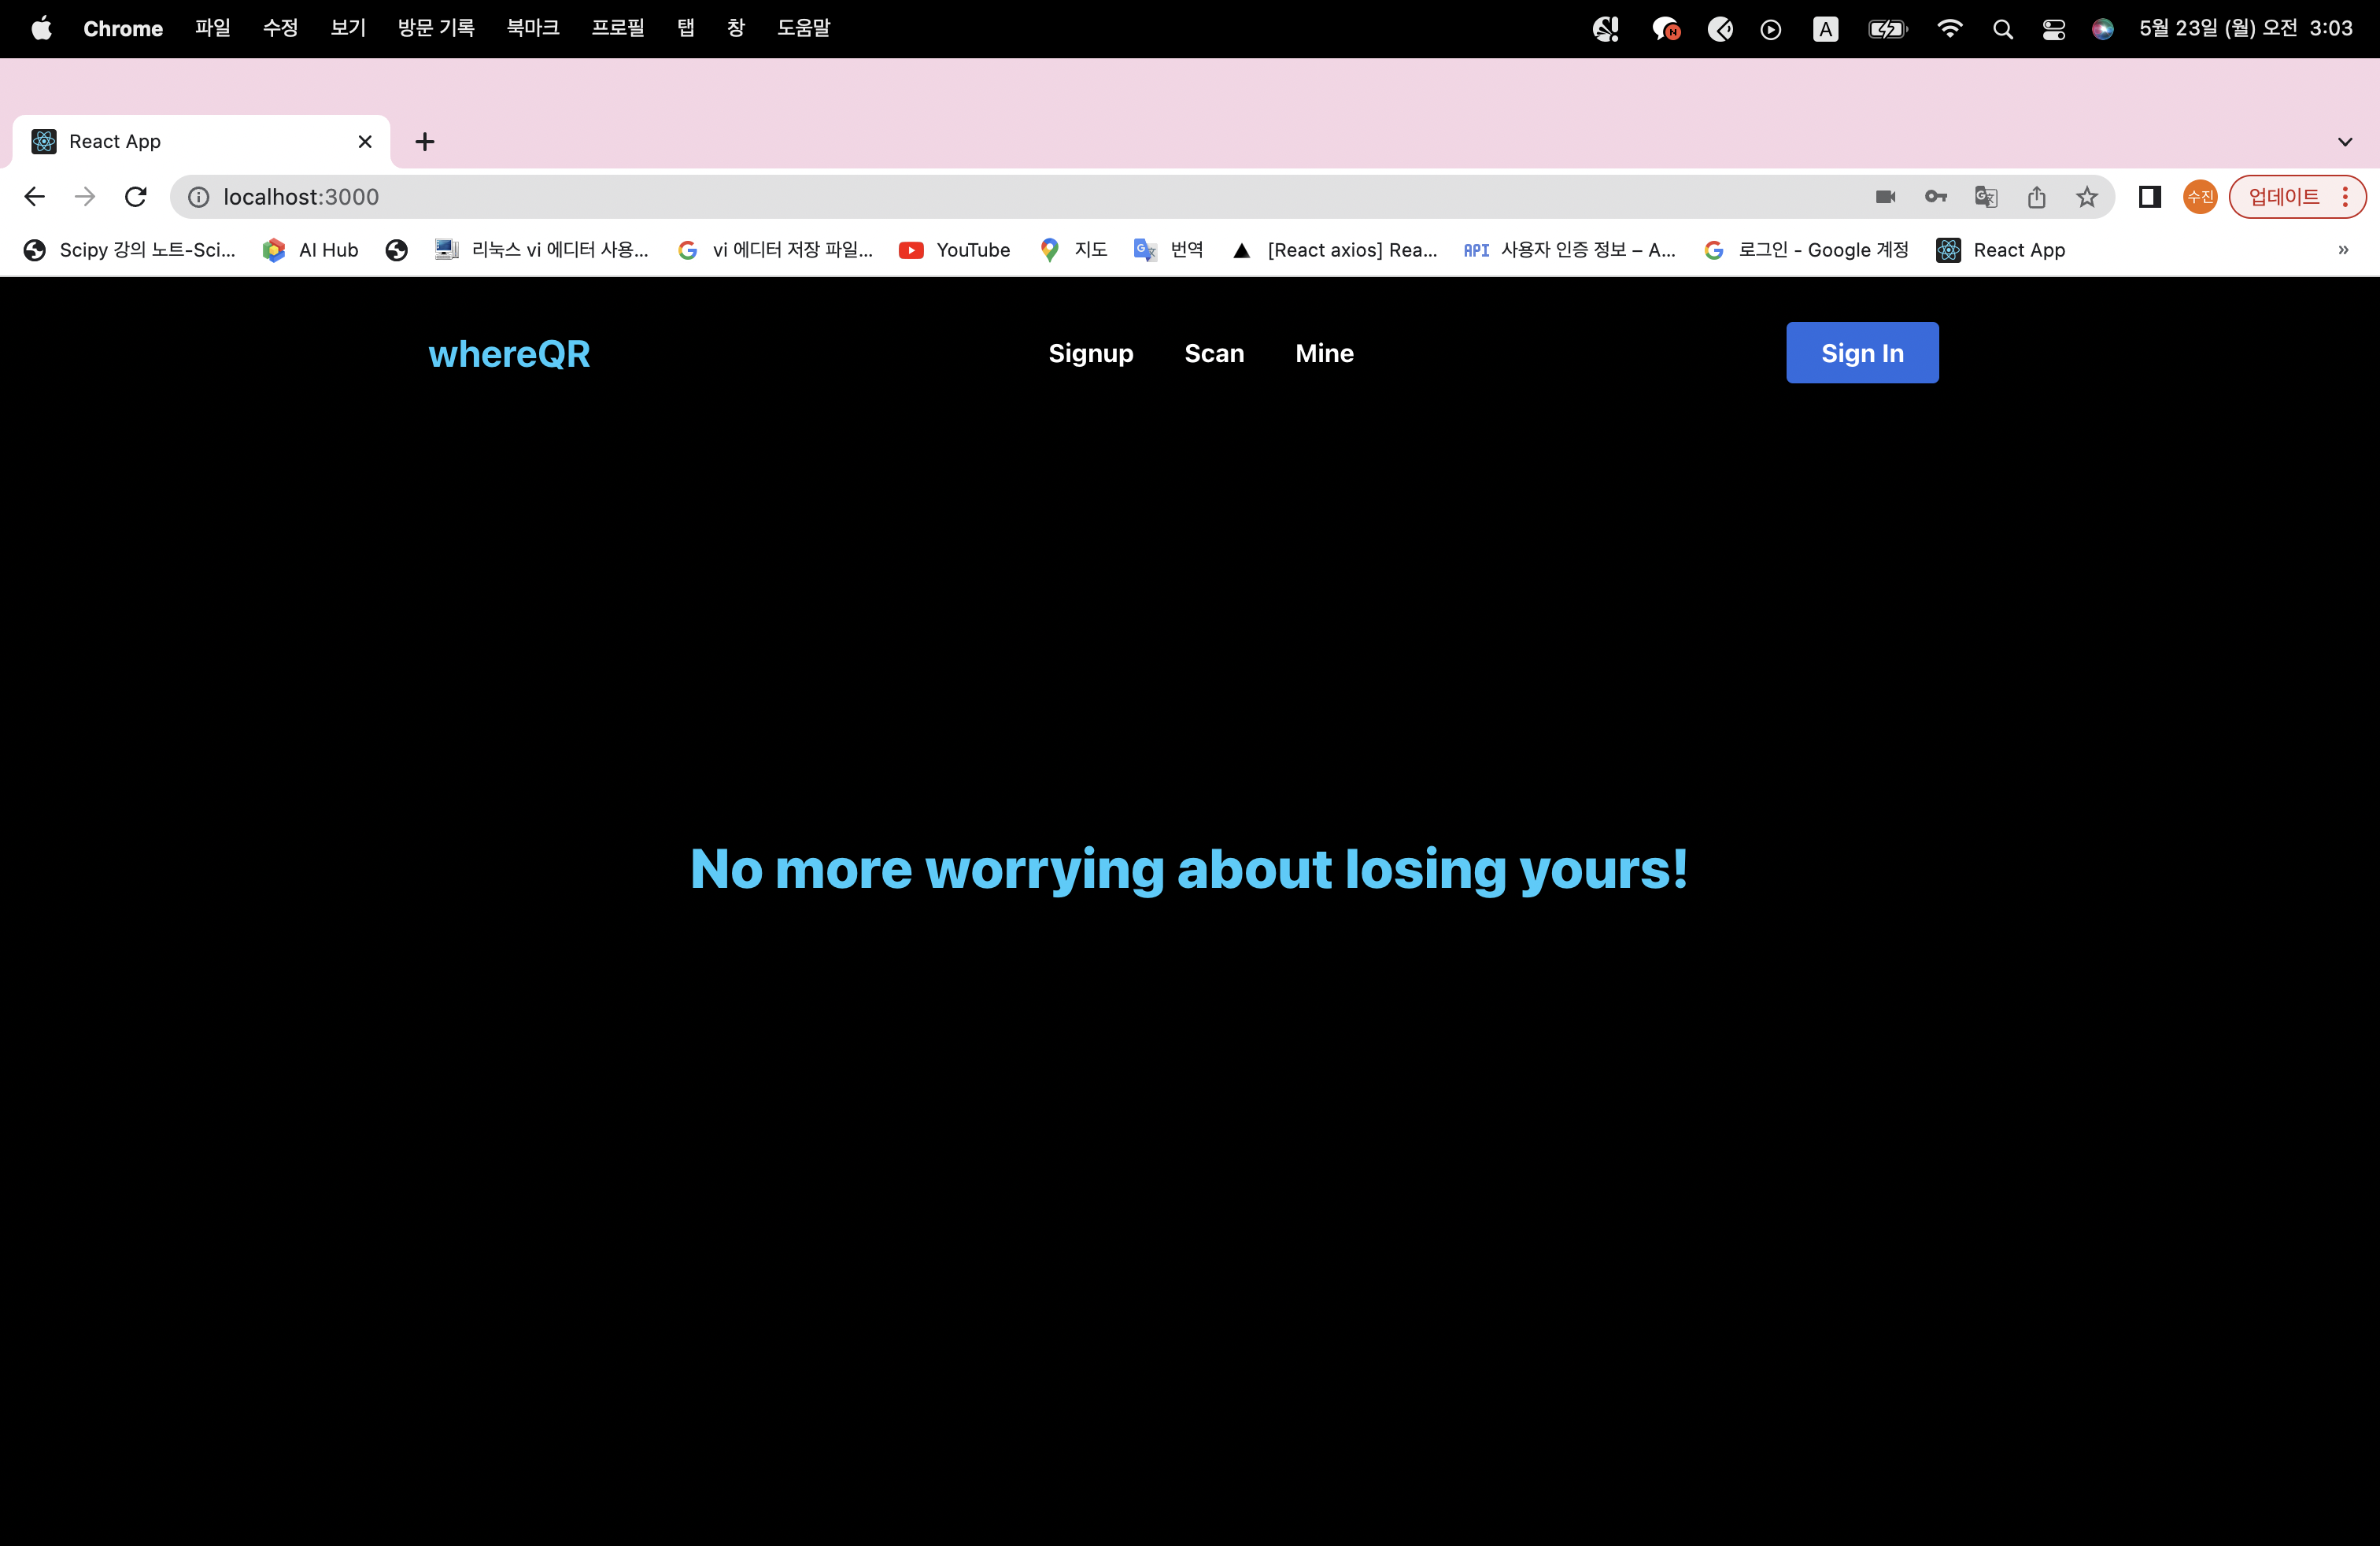
Task: Go back to previous page
Action: (35, 197)
